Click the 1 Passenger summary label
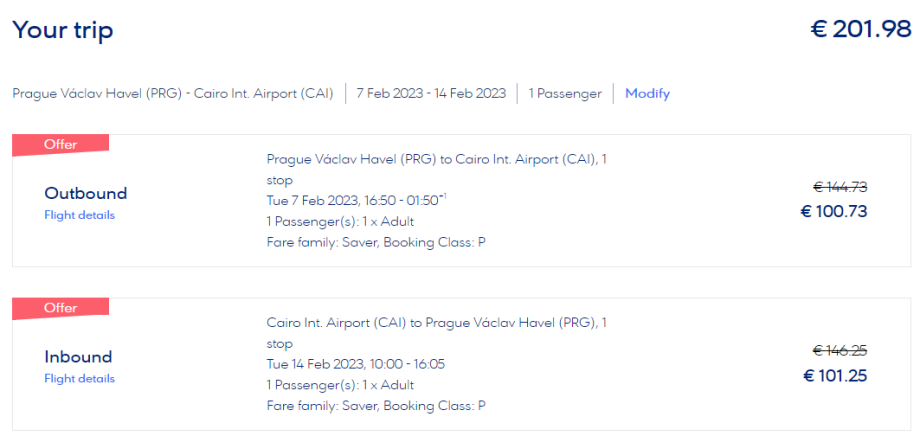The width and height of the screenshot is (920, 436). [x=565, y=94]
